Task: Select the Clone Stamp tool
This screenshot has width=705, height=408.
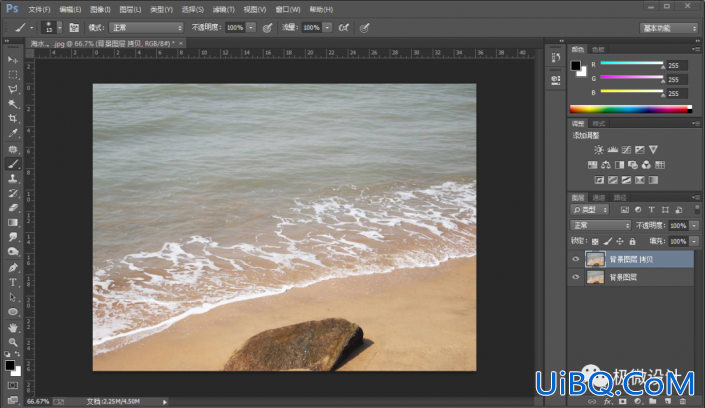Action: [x=13, y=179]
